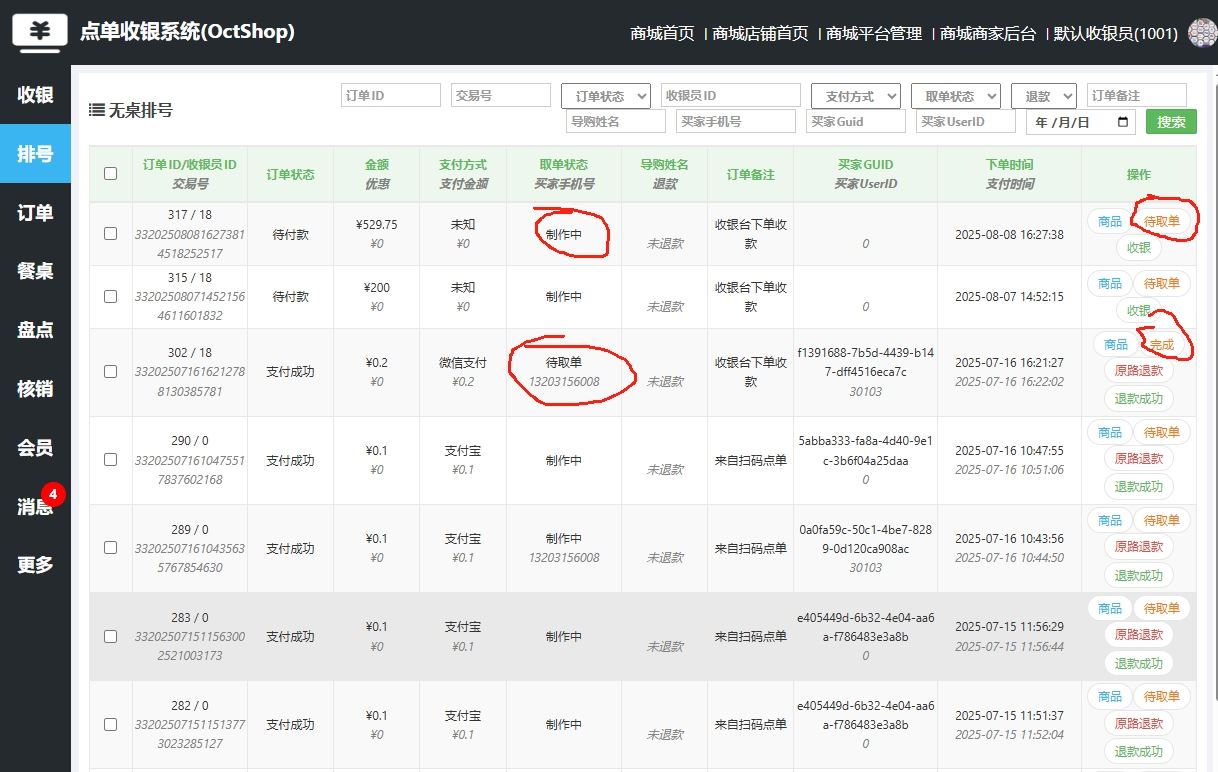Tick the checkbox for order 289 / 0
Viewport: 1218px width, 772px height.
(110, 548)
